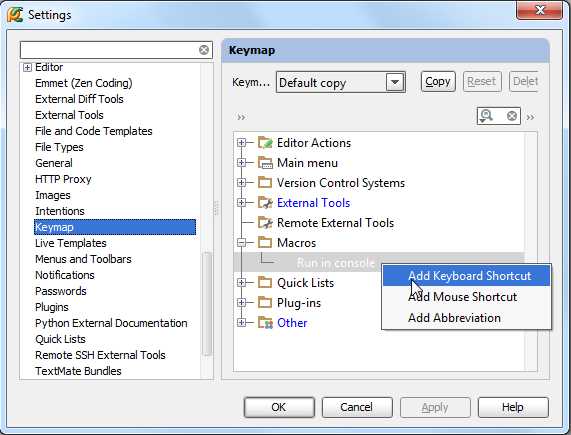The height and width of the screenshot is (435, 571).
Task: Click the Plug-ins folder icon
Action: click(x=265, y=303)
